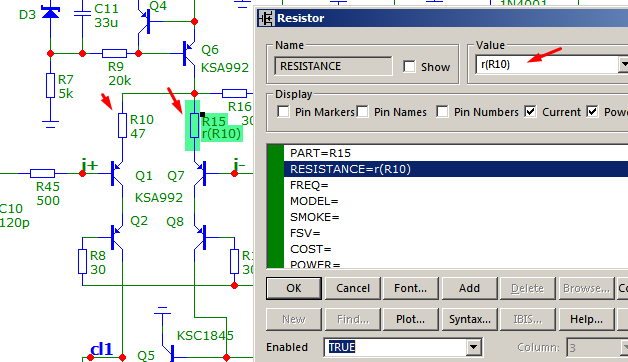Click the Cancel button

click(x=352, y=288)
